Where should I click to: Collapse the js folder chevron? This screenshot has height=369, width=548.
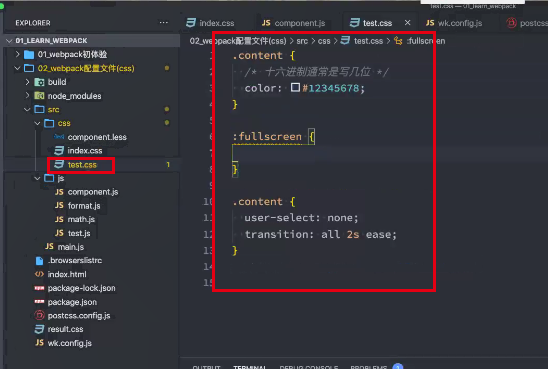pos(37,178)
